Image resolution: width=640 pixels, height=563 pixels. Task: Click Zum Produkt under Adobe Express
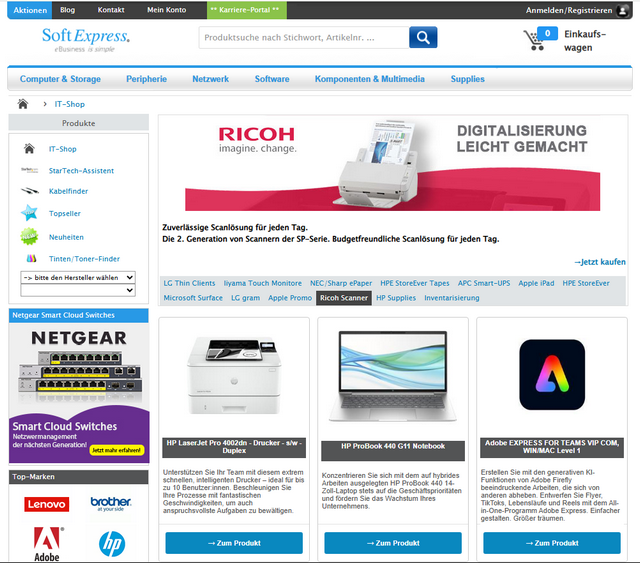tap(552, 543)
